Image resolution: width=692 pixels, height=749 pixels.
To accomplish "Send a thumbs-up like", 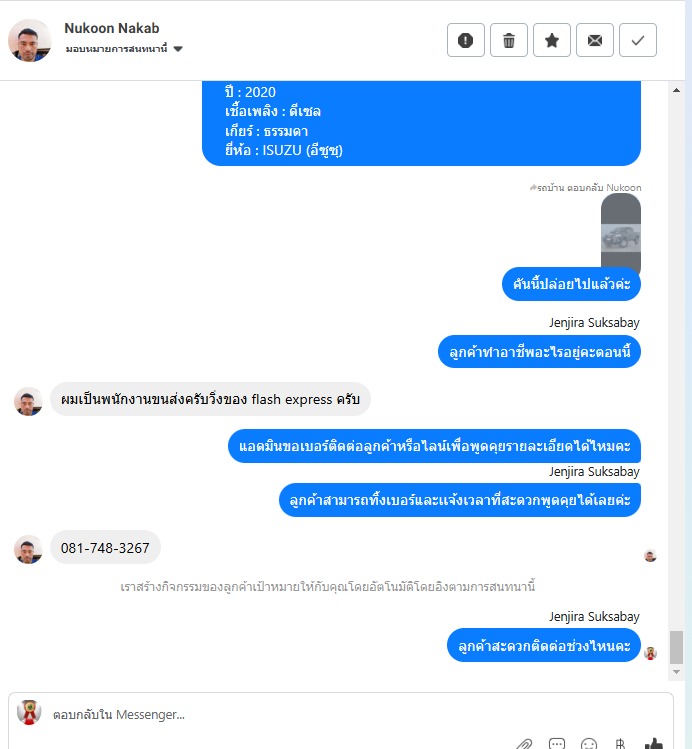I will (653, 744).
